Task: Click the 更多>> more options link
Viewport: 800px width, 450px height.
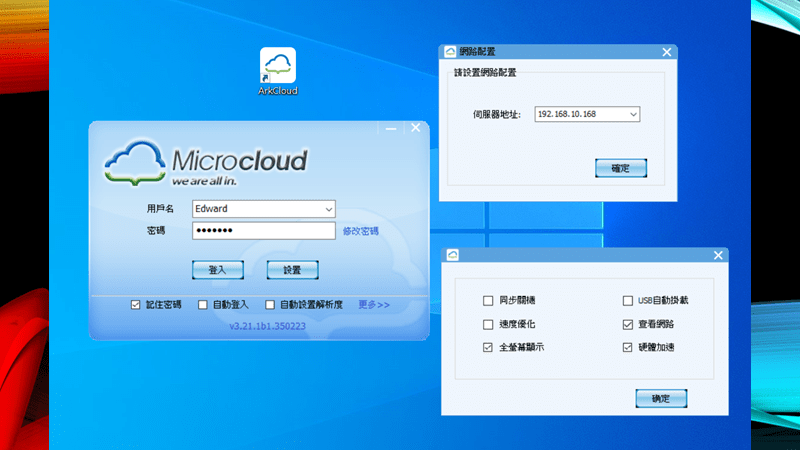Action: (x=374, y=305)
